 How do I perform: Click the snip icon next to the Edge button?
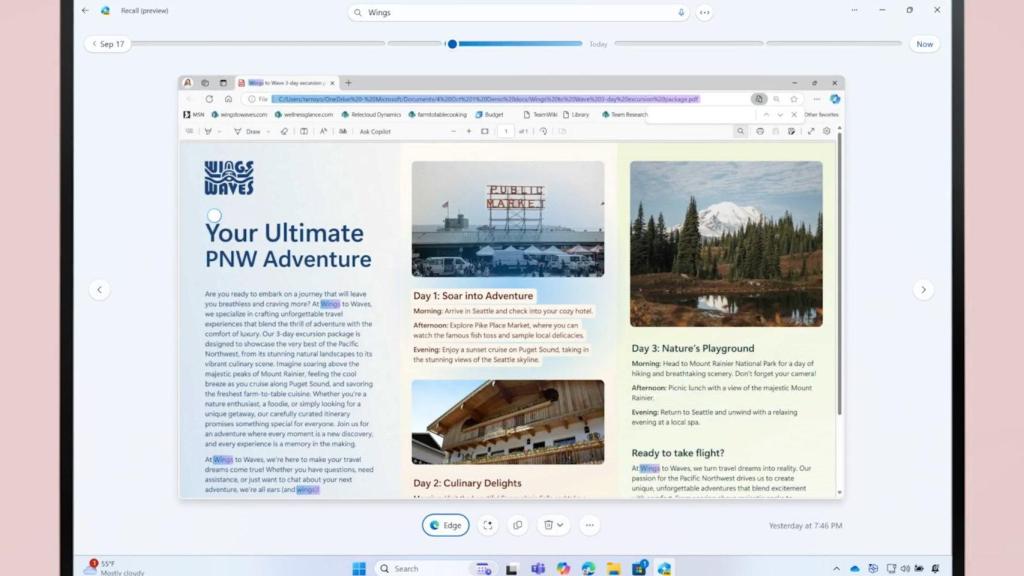click(488, 524)
